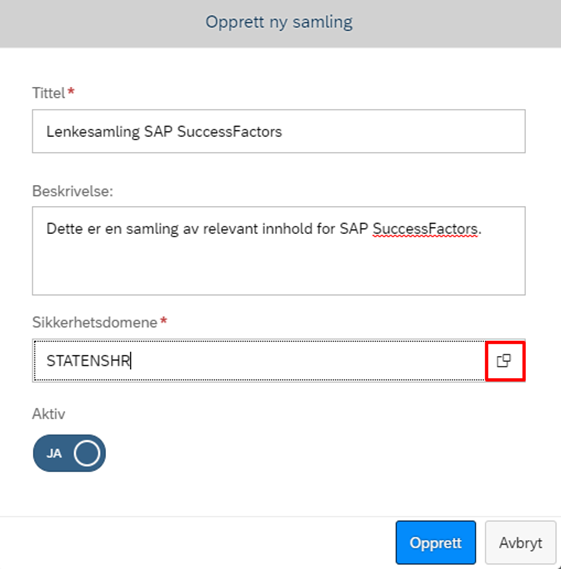Click the dialog title Opprett ny samling

[x=279, y=22]
